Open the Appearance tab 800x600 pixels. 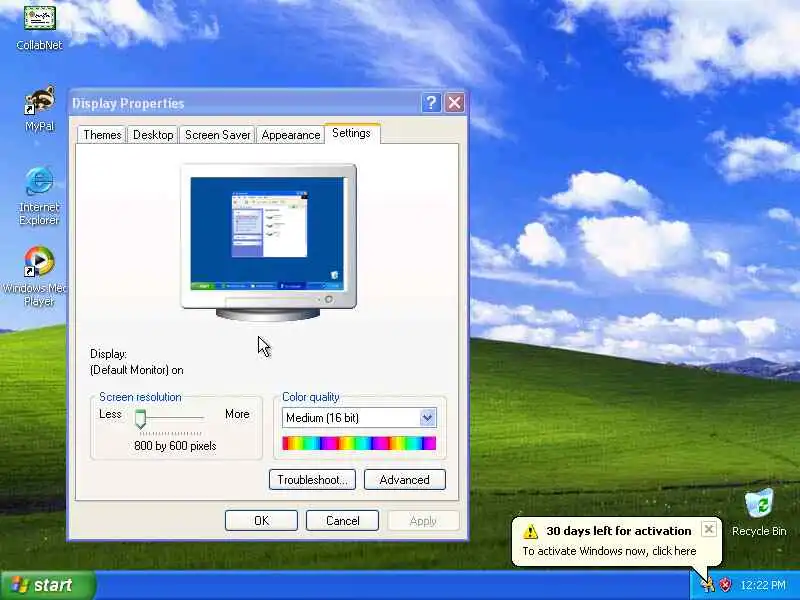click(x=291, y=135)
